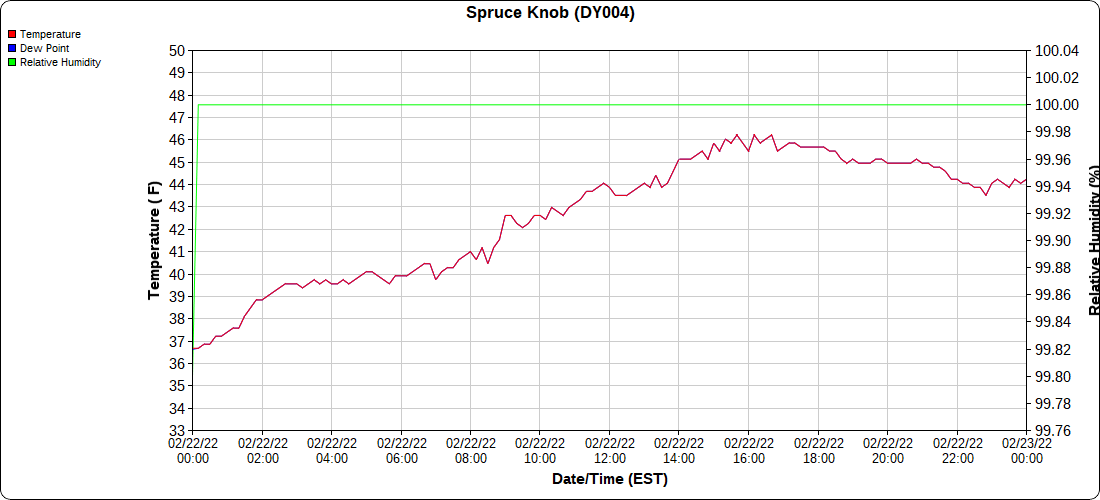Click the 02/22/22 06:00 time axis label
Viewport: 1100px width, 500px height.
click(401, 451)
